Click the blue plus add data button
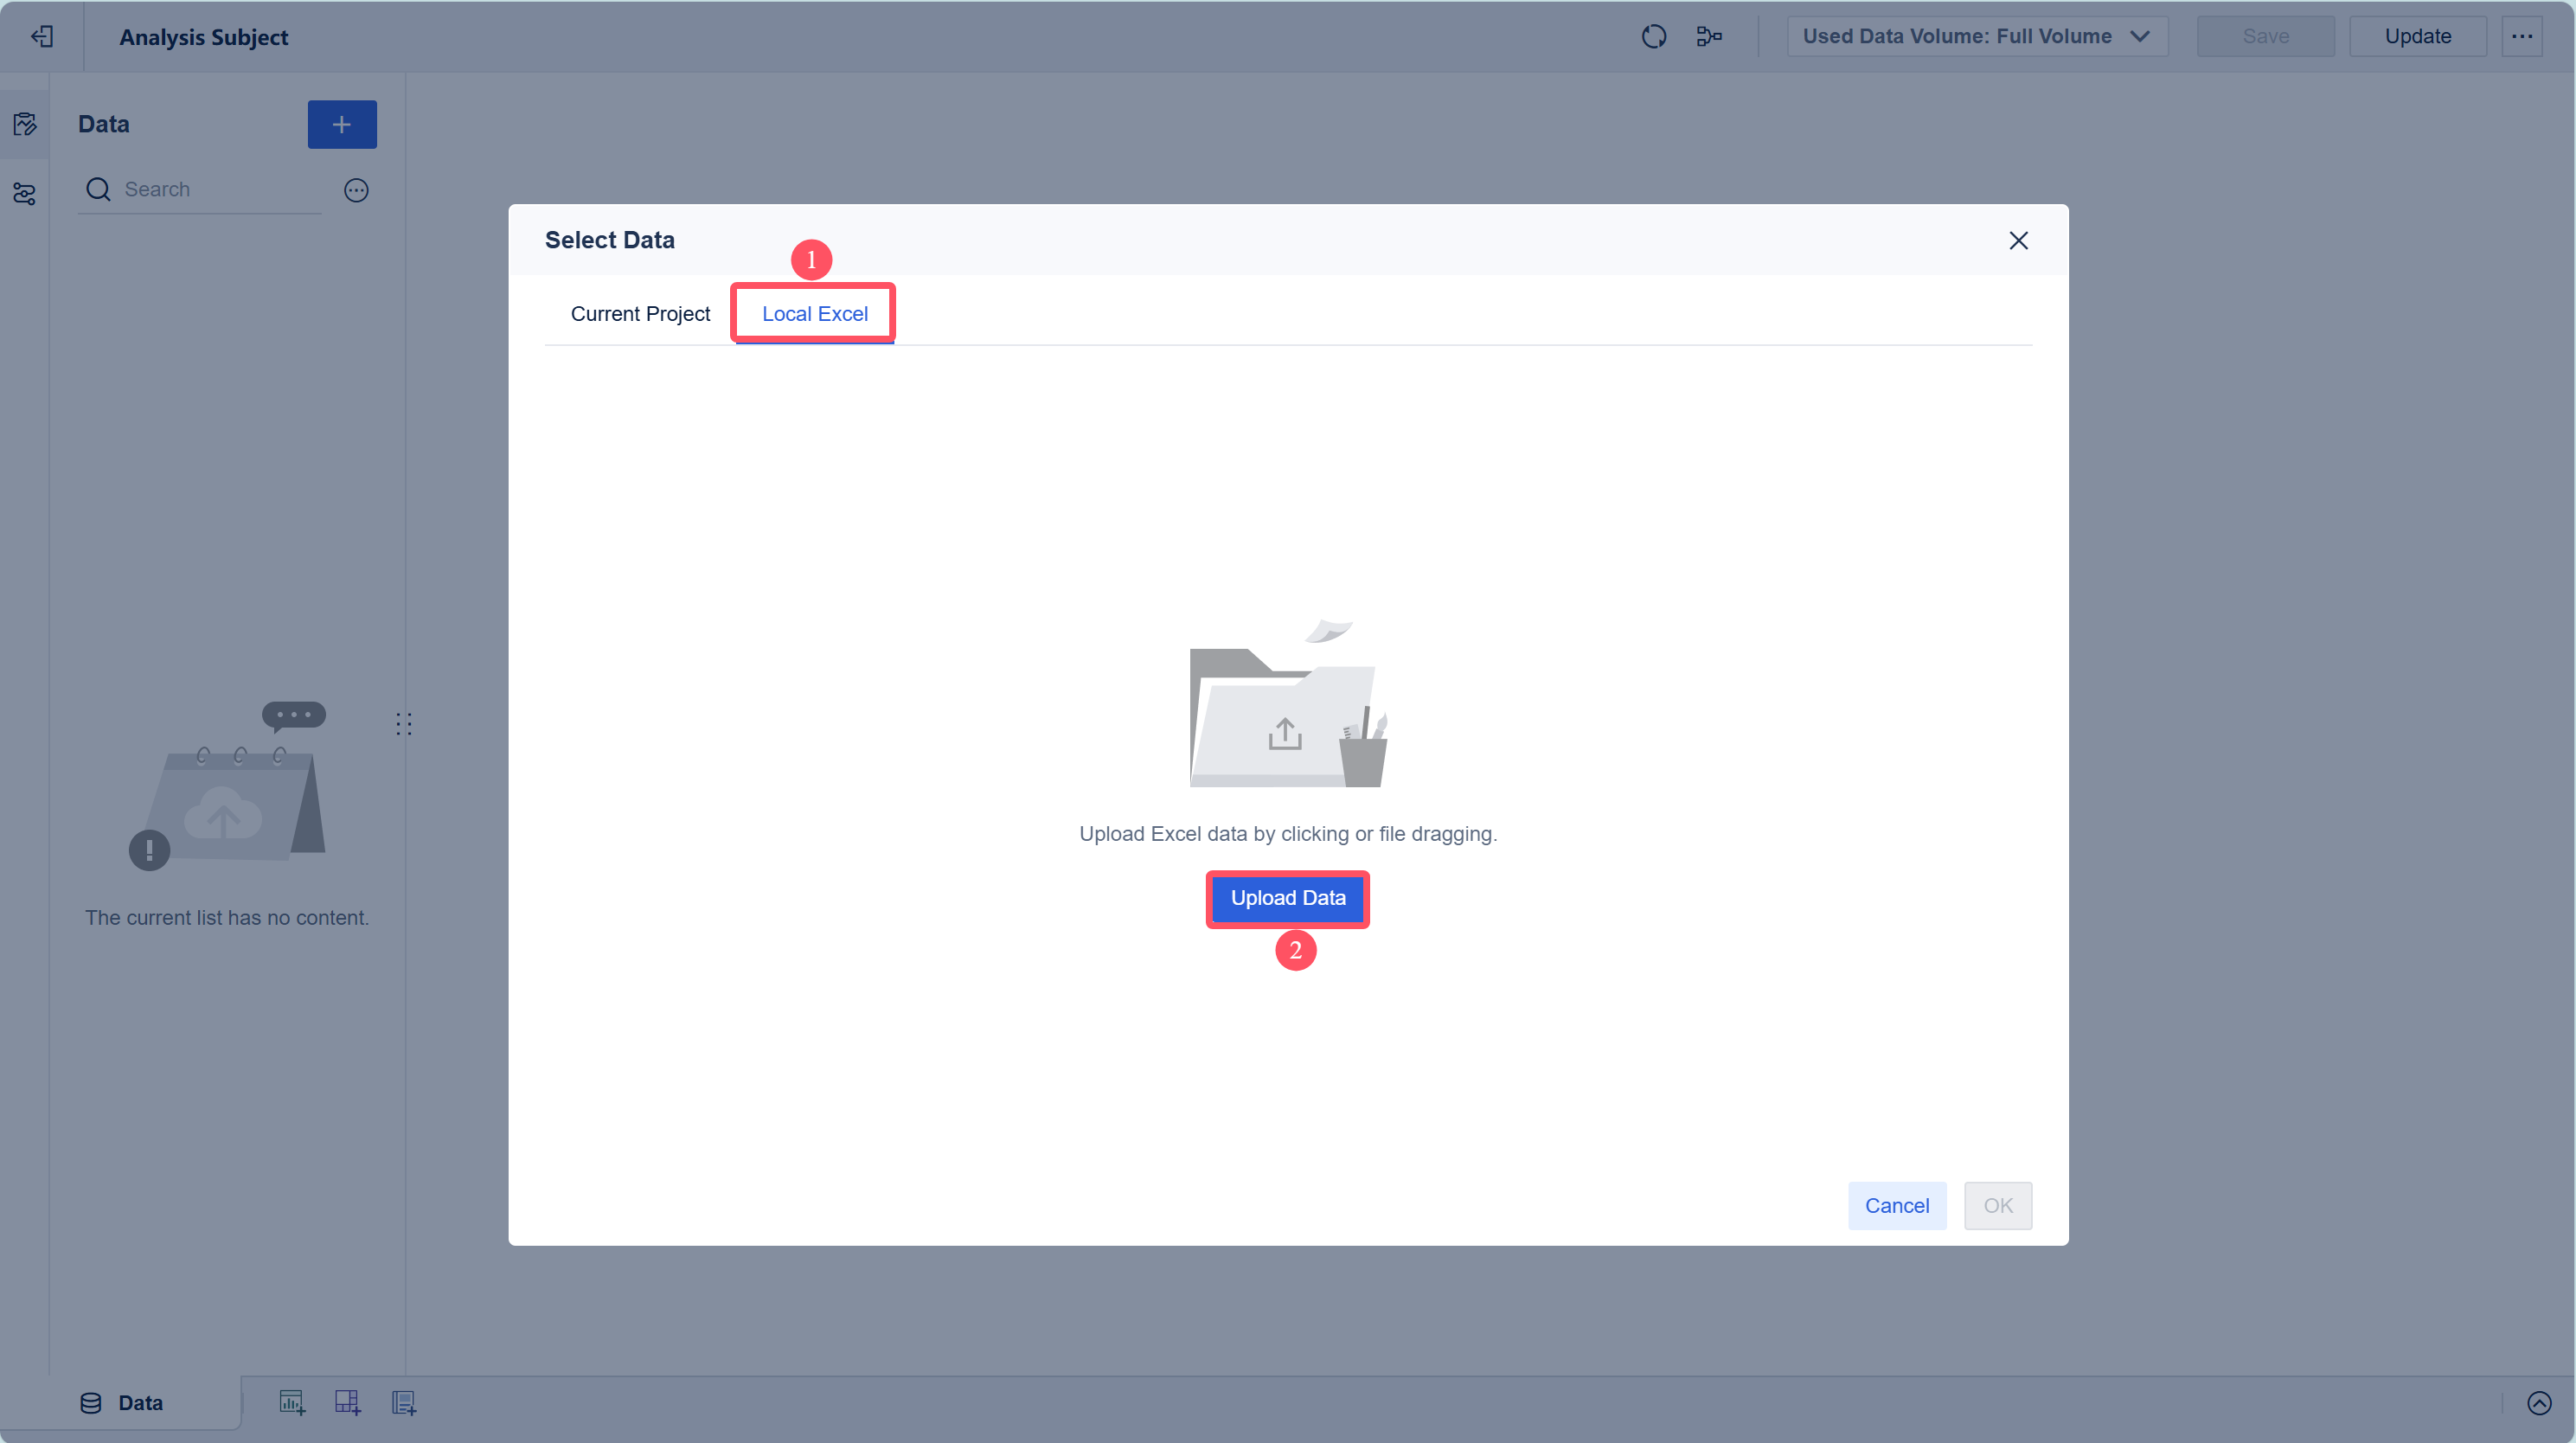 342,125
